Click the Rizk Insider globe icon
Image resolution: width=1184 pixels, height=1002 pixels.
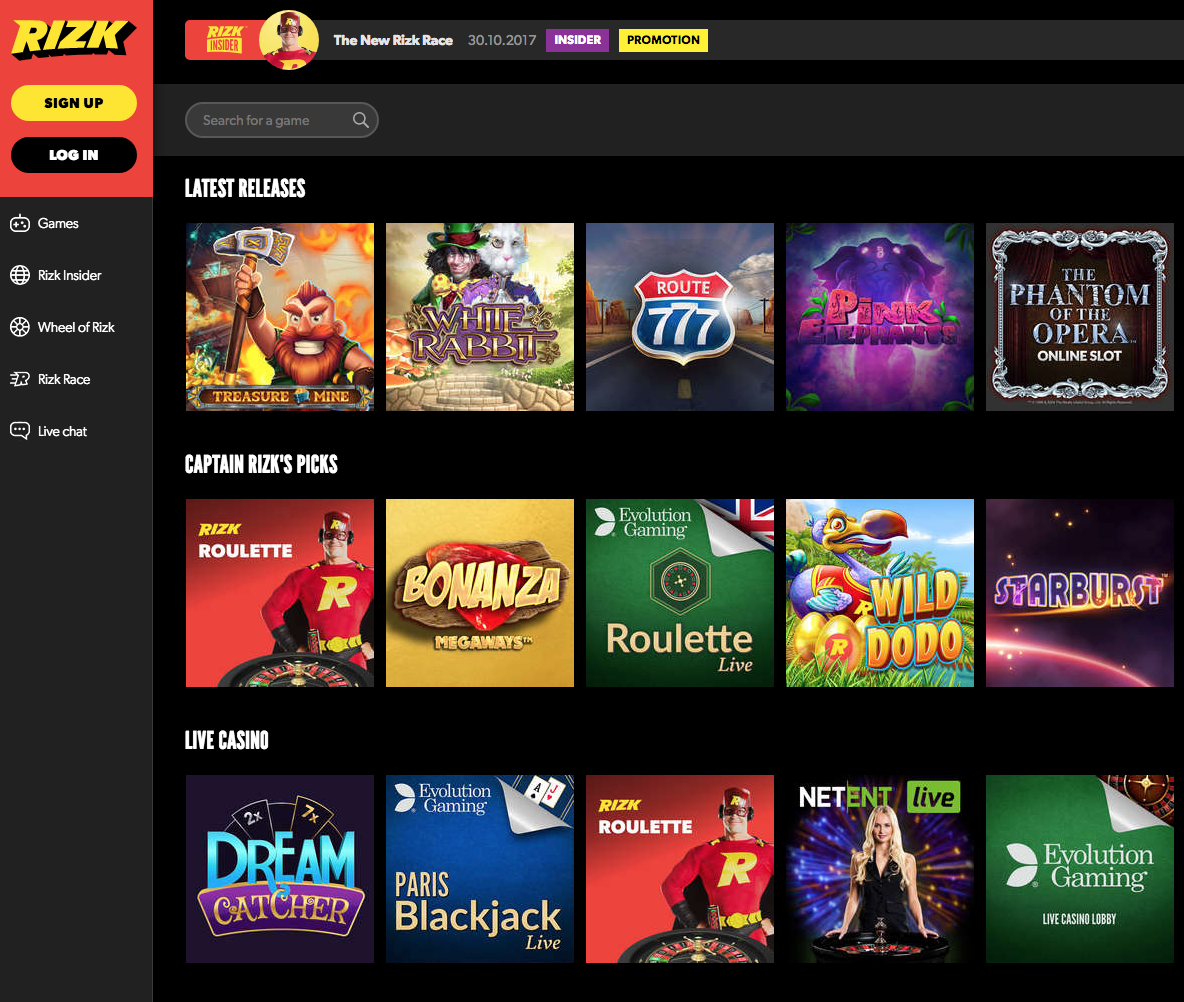(x=20, y=276)
